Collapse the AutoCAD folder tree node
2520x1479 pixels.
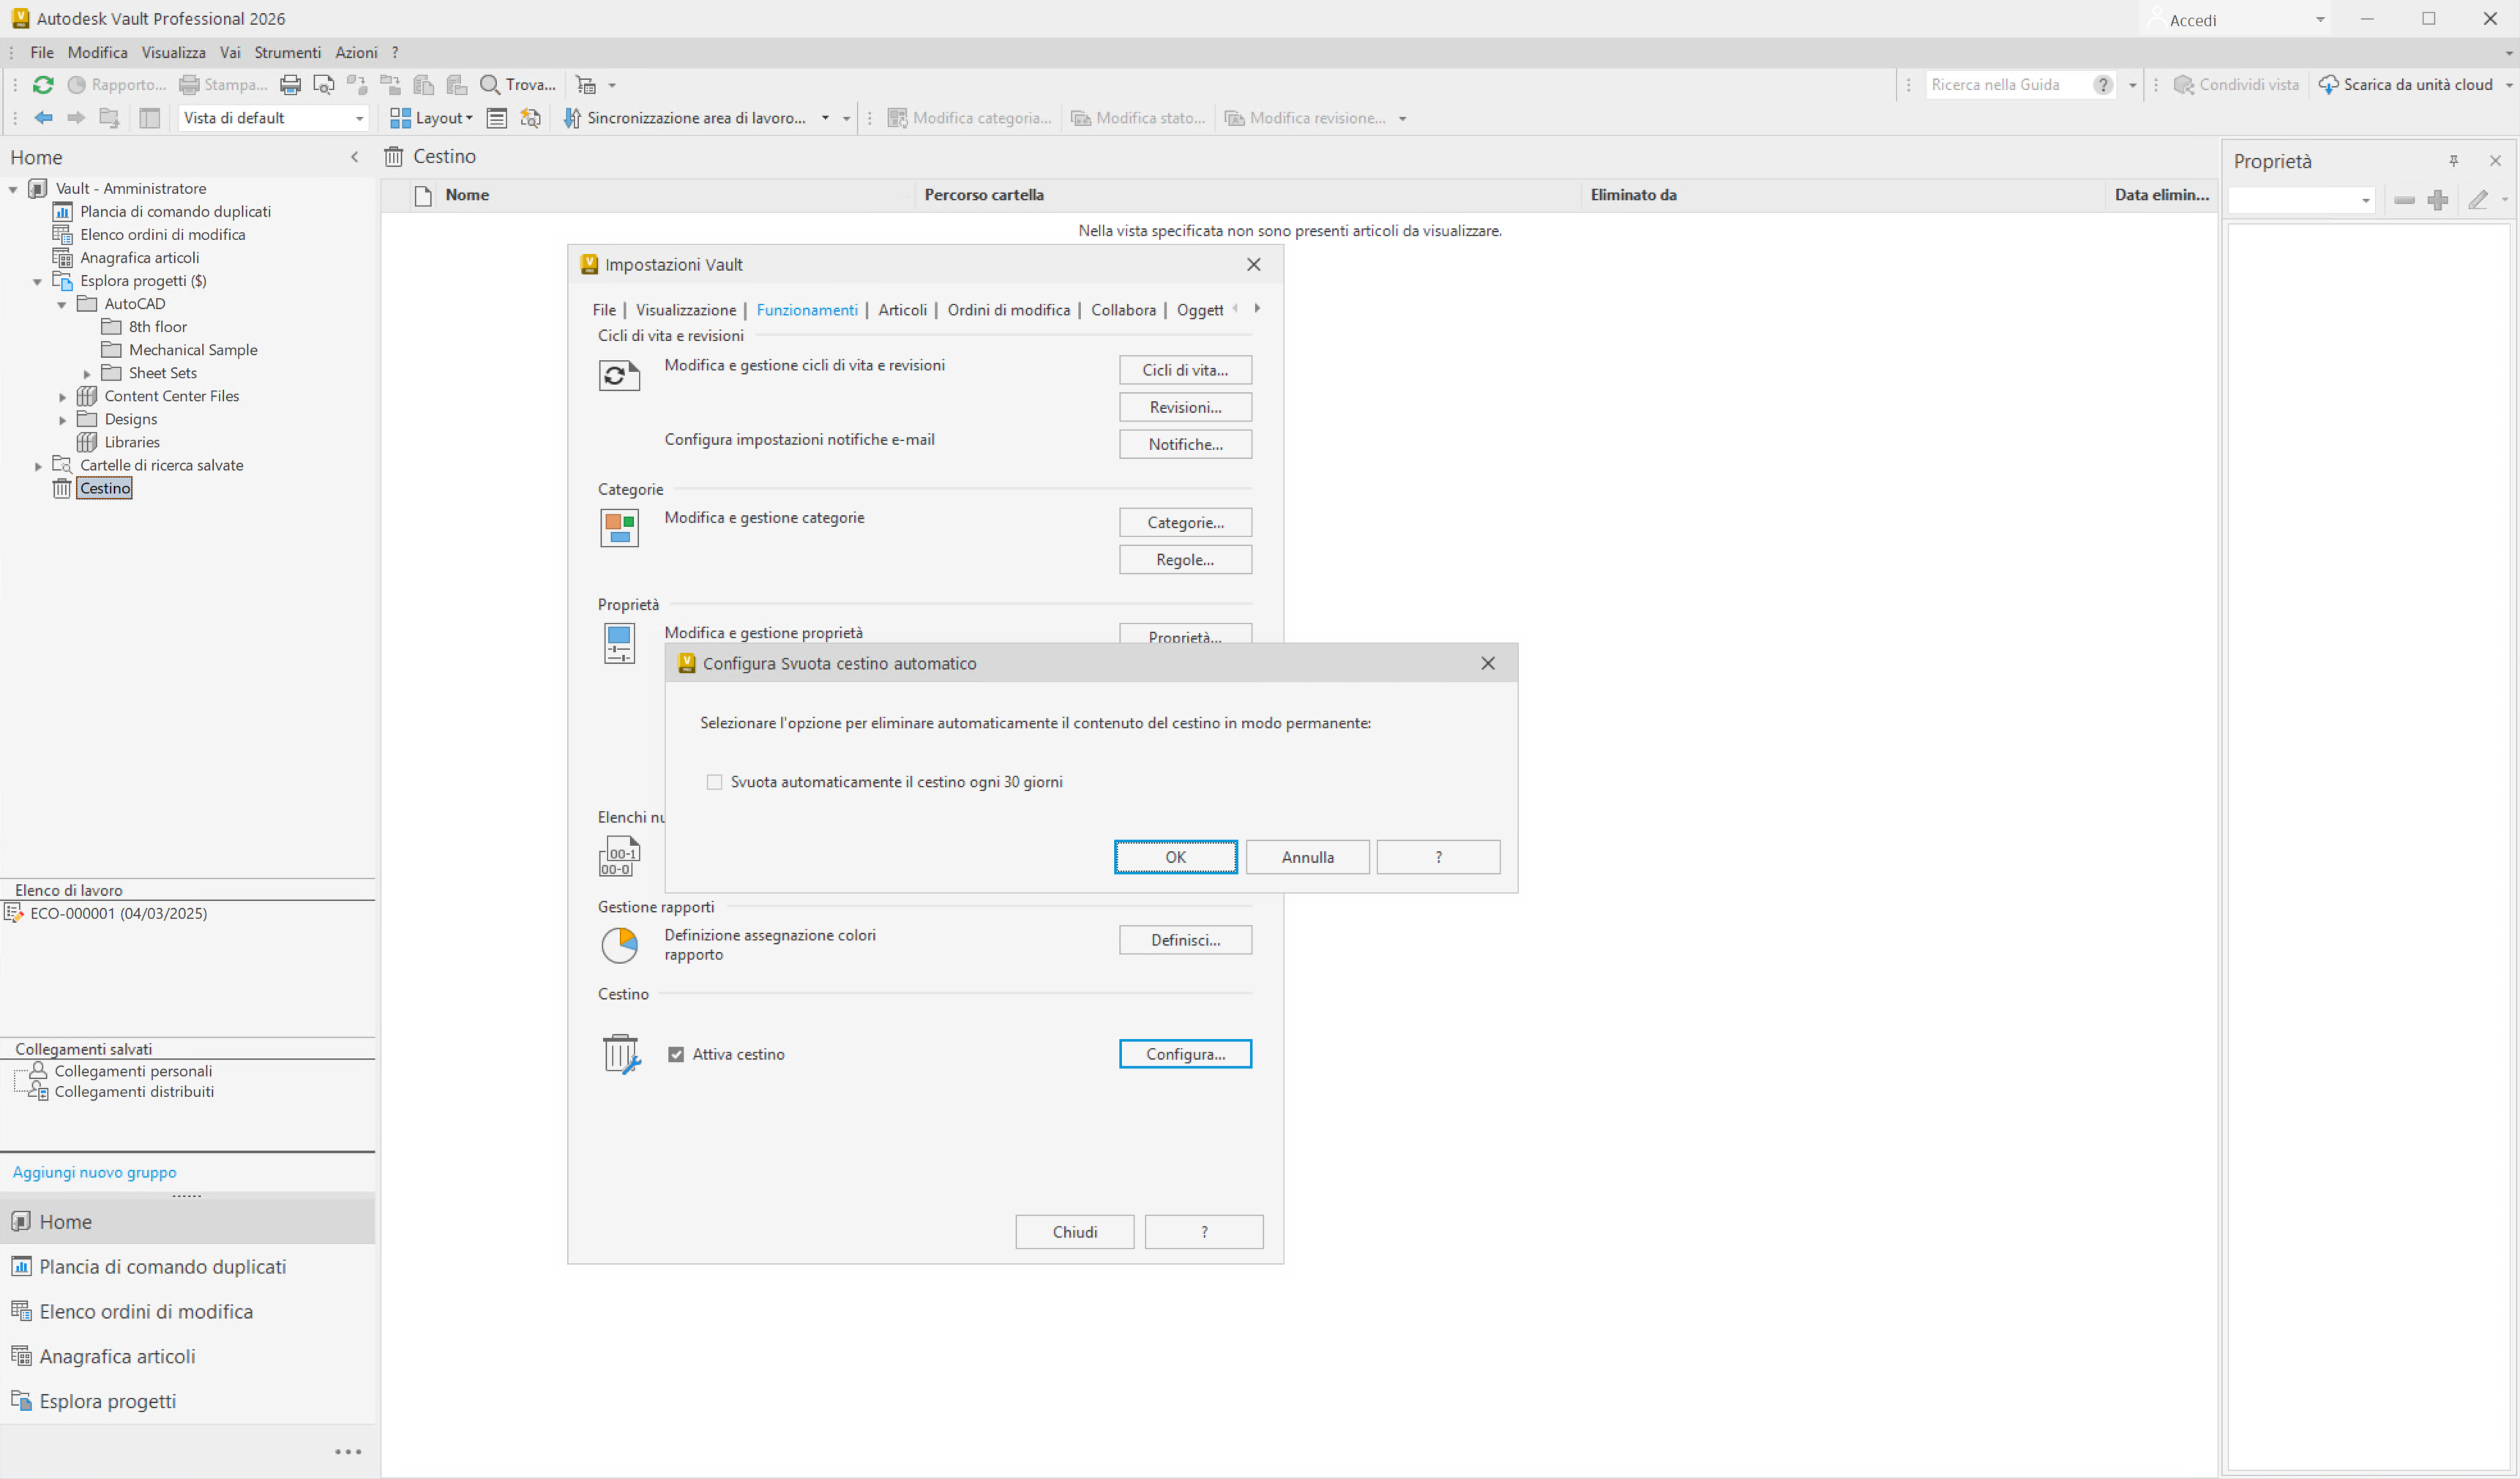[x=62, y=304]
